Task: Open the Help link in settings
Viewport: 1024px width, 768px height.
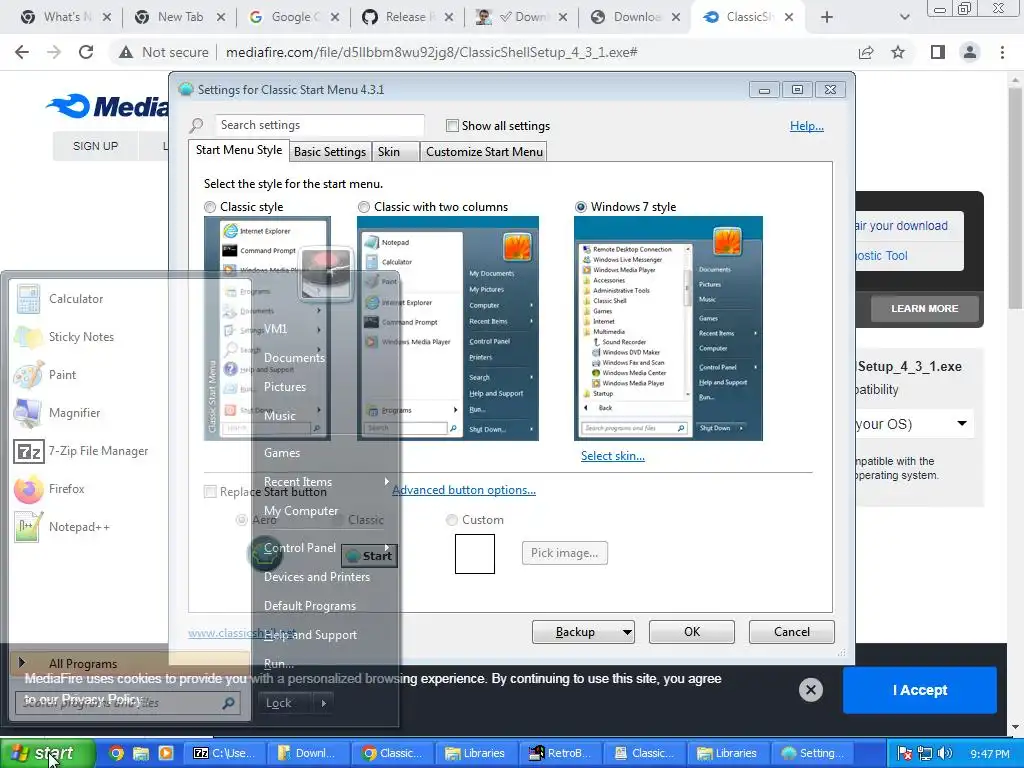Action: [x=807, y=126]
